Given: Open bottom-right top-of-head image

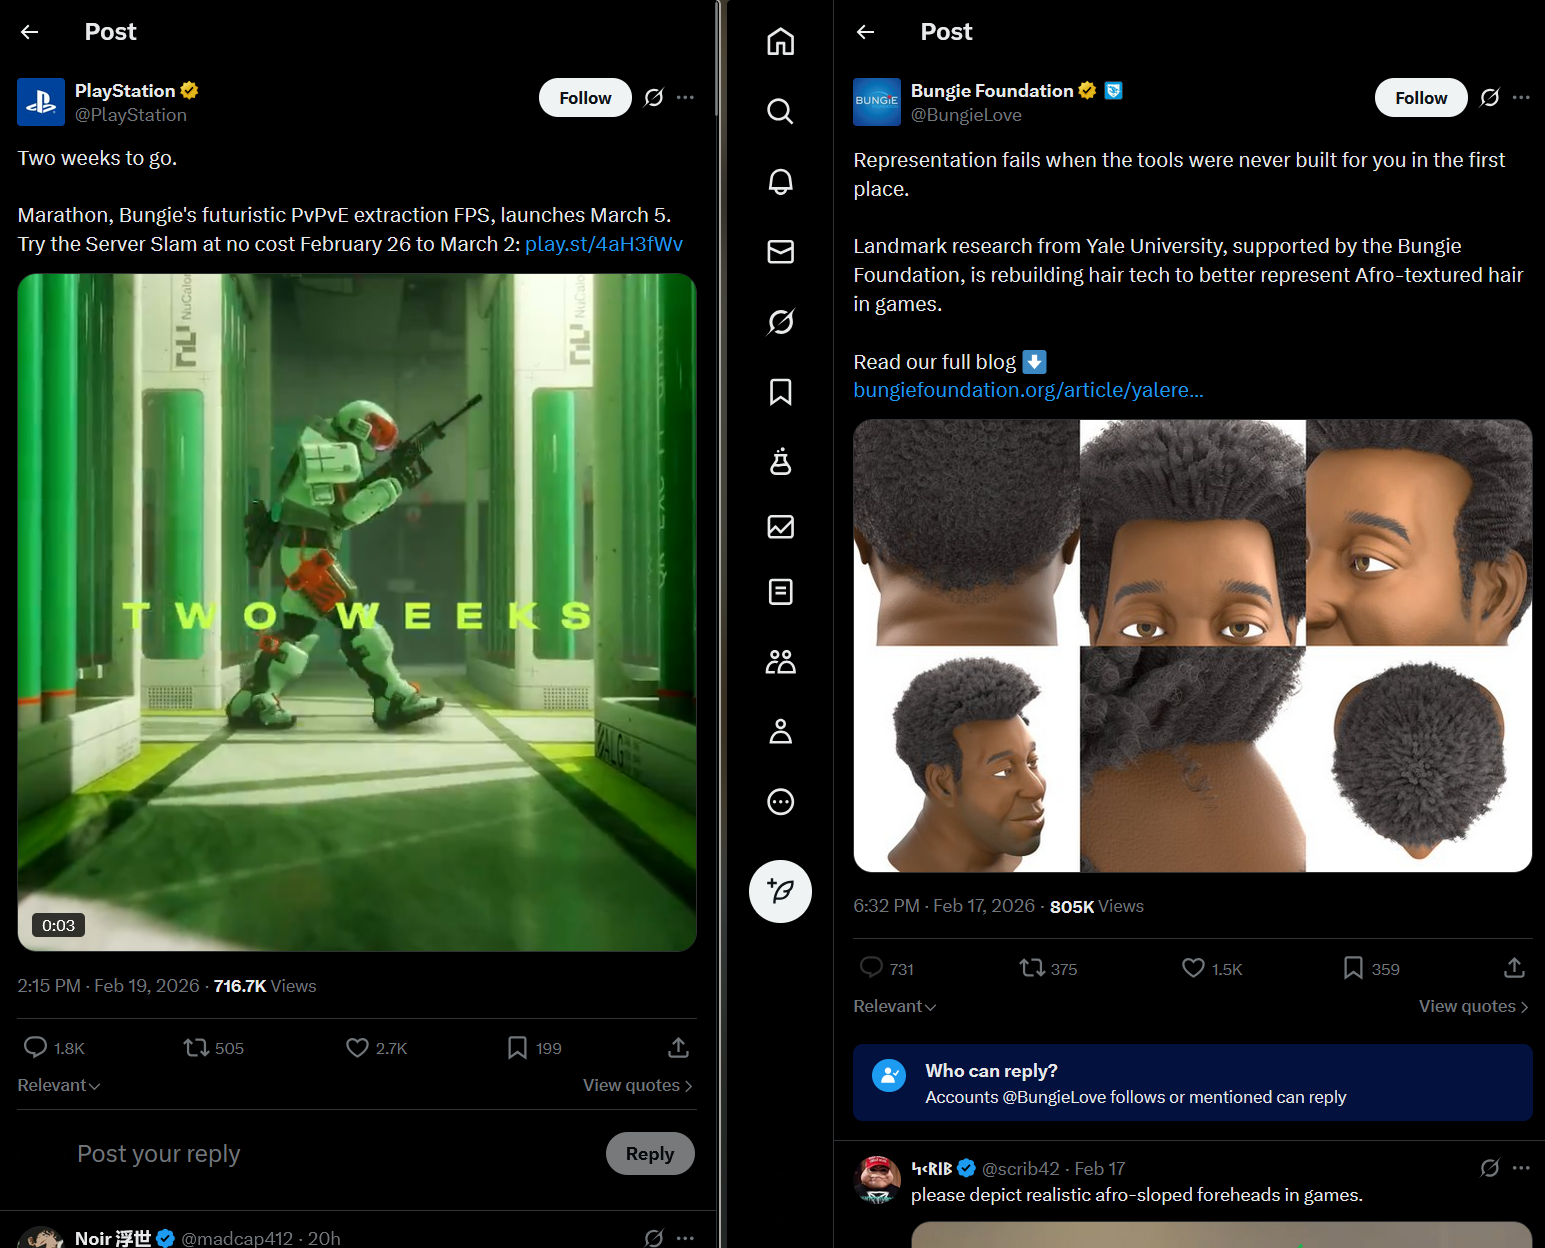Looking at the screenshot, I should click(x=1420, y=759).
